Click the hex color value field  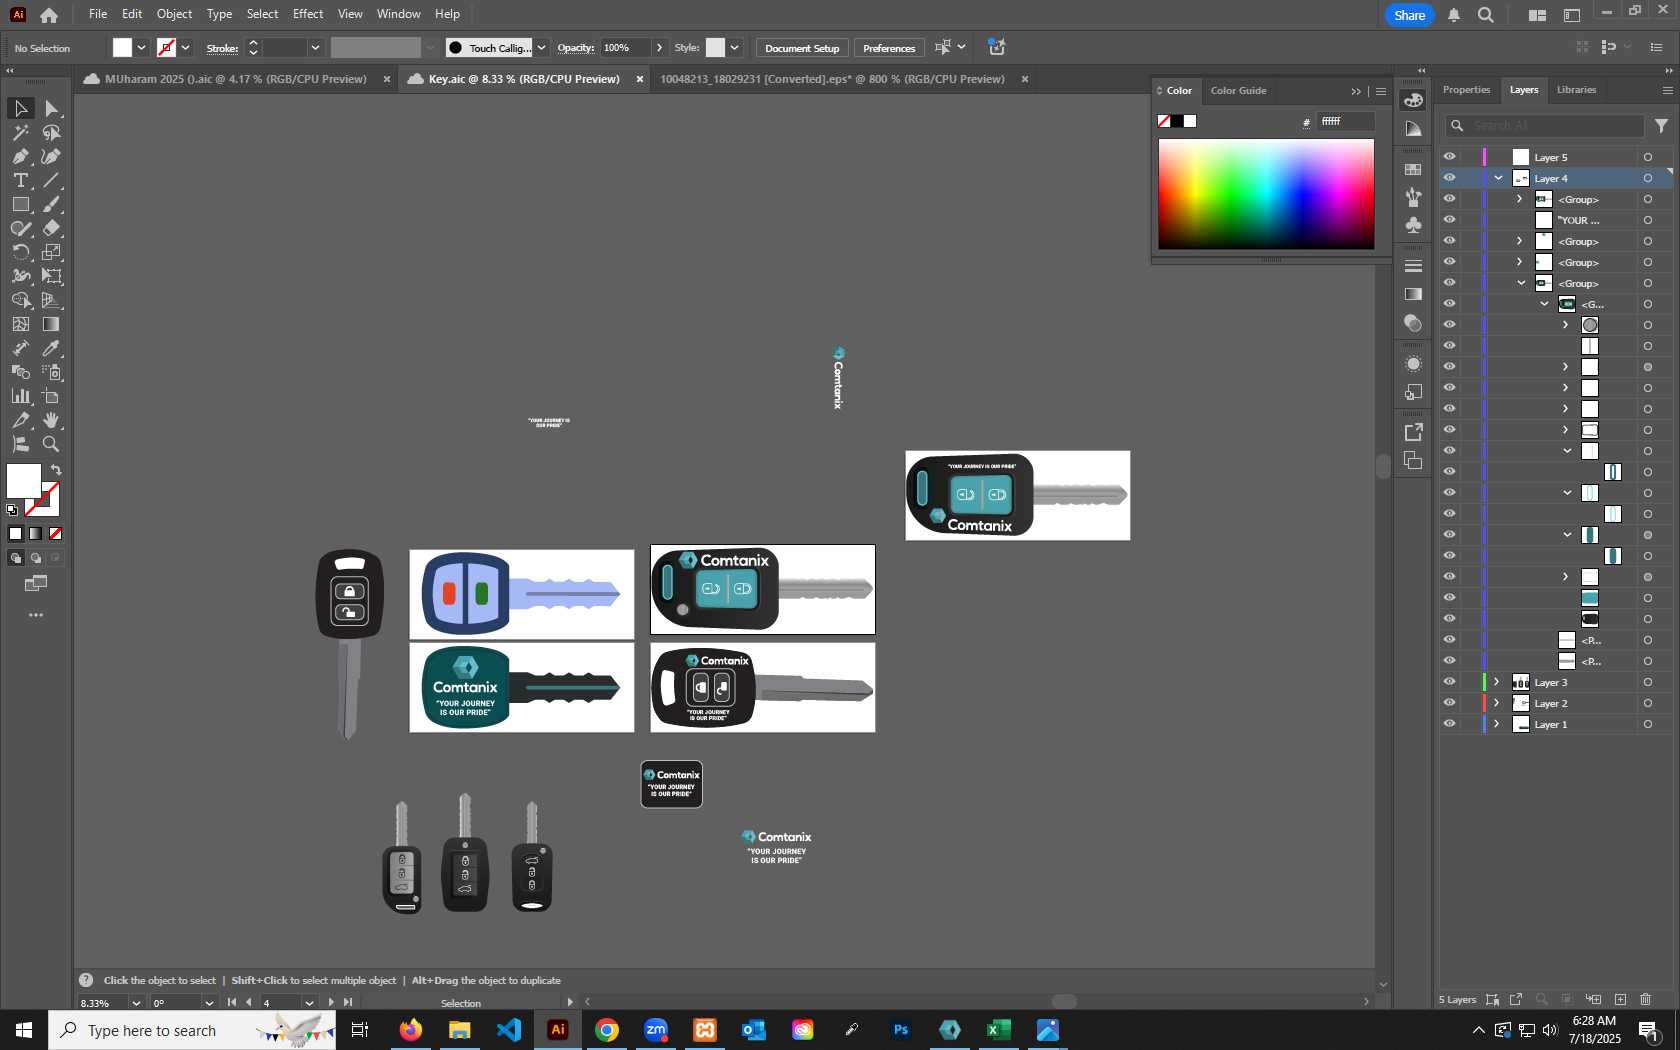pos(1346,121)
